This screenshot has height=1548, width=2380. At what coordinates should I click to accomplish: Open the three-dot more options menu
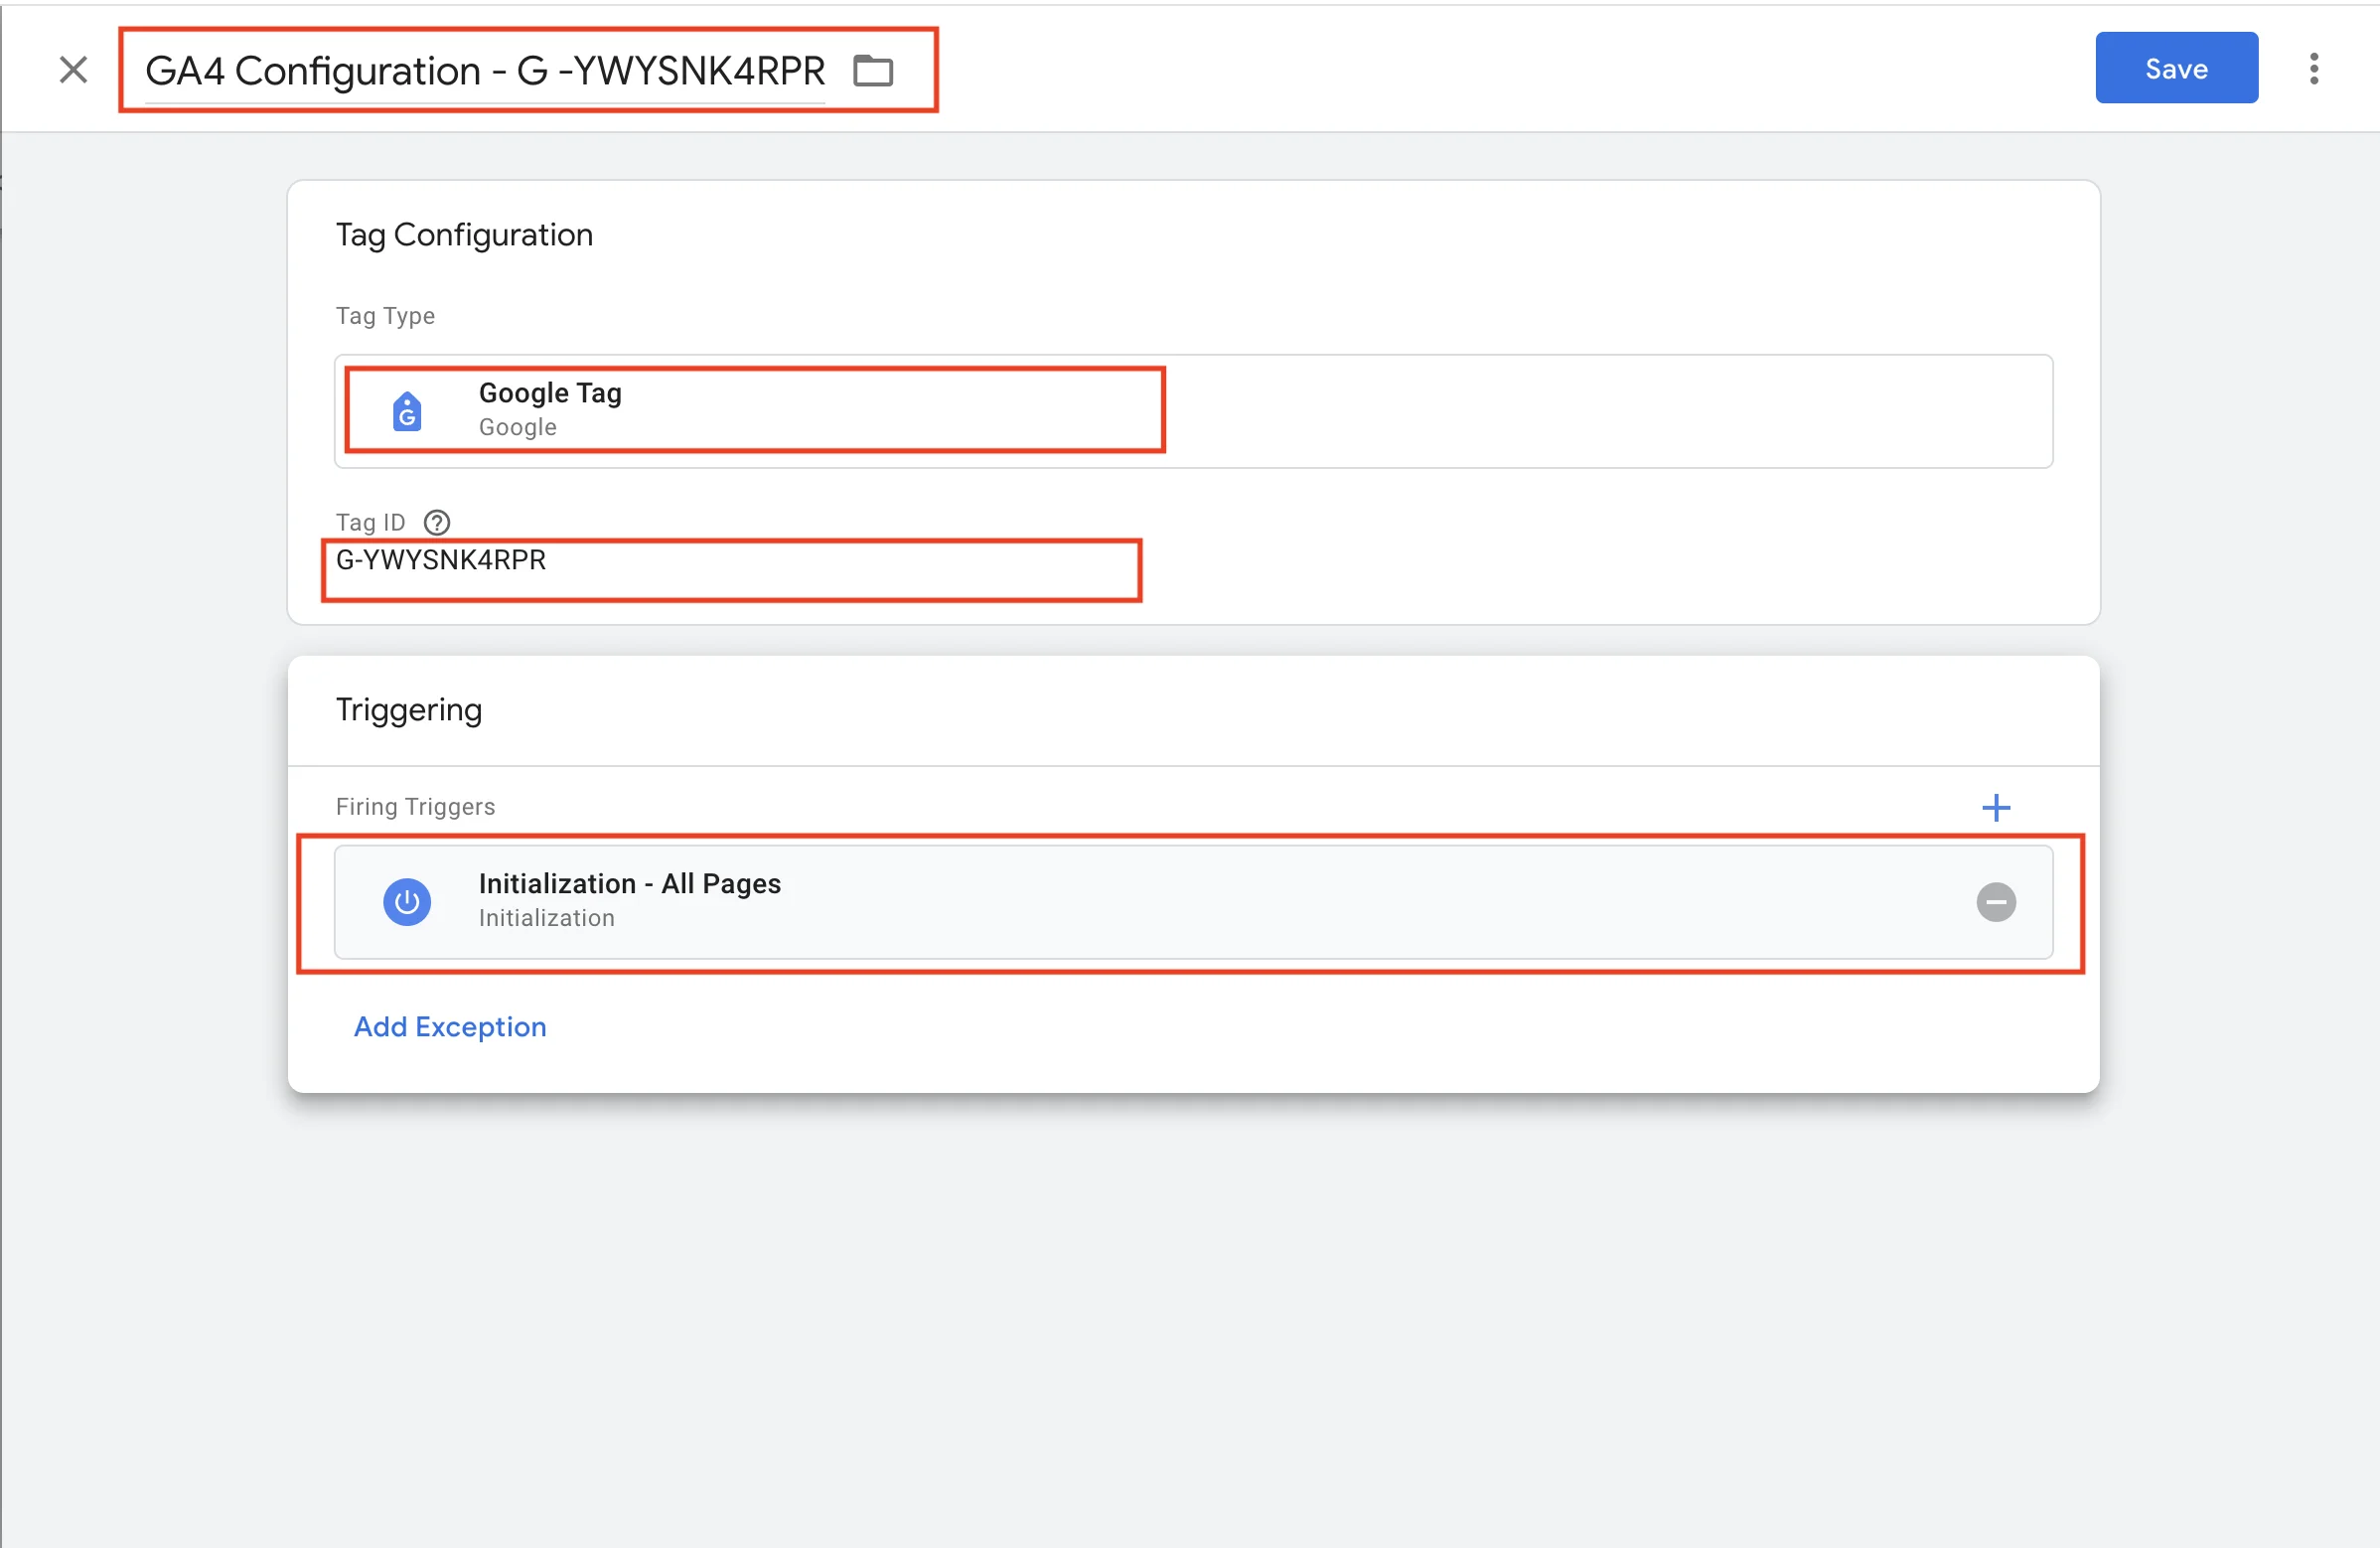(2314, 68)
